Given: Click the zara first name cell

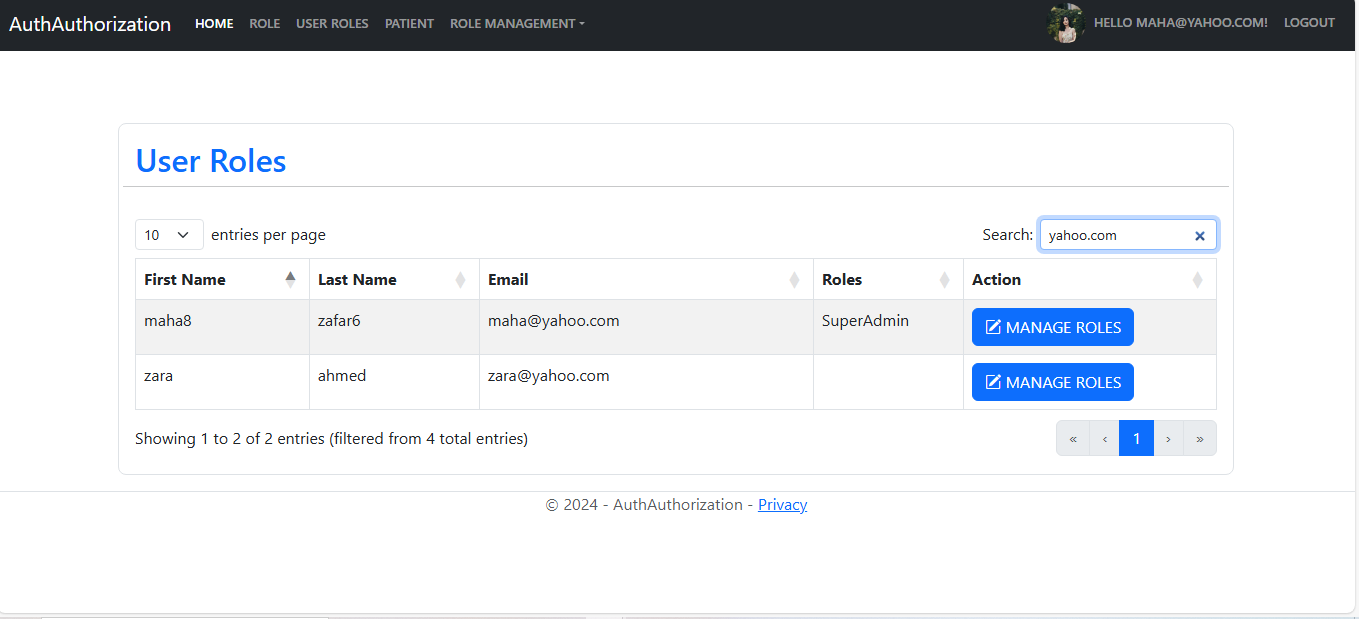Looking at the screenshot, I should [x=222, y=382].
